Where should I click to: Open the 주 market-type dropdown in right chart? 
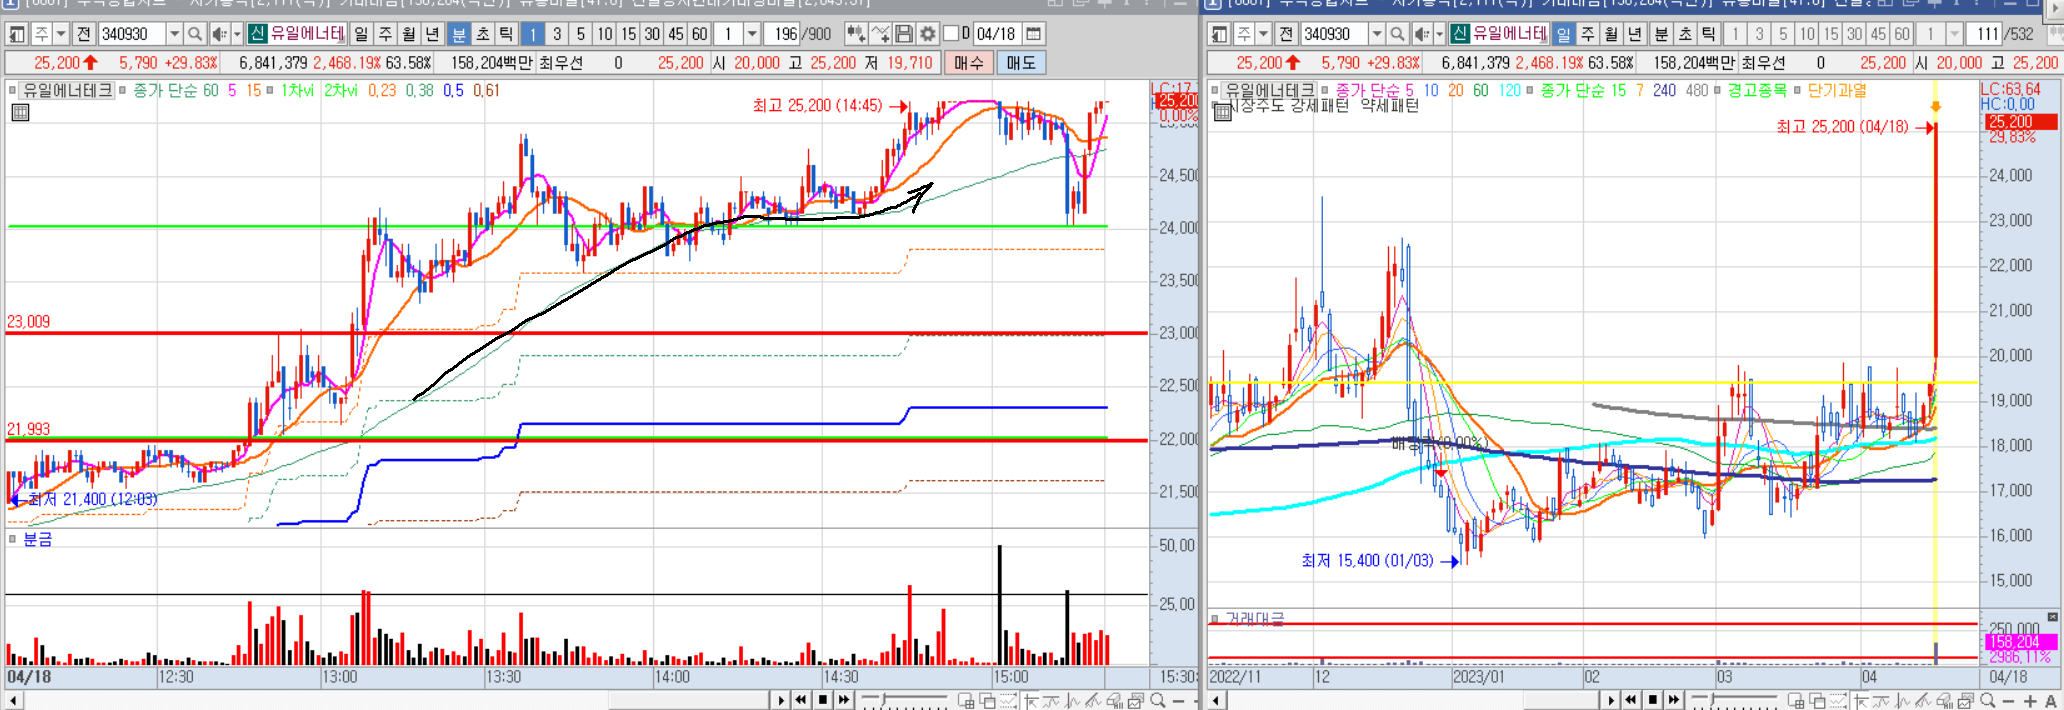click(1264, 34)
